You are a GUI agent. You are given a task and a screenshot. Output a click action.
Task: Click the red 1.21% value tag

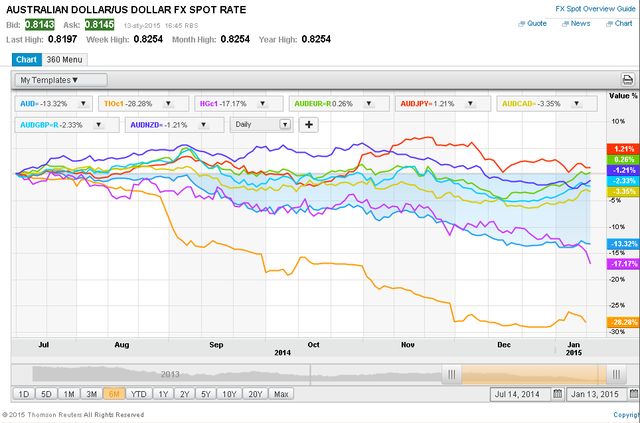click(622, 149)
